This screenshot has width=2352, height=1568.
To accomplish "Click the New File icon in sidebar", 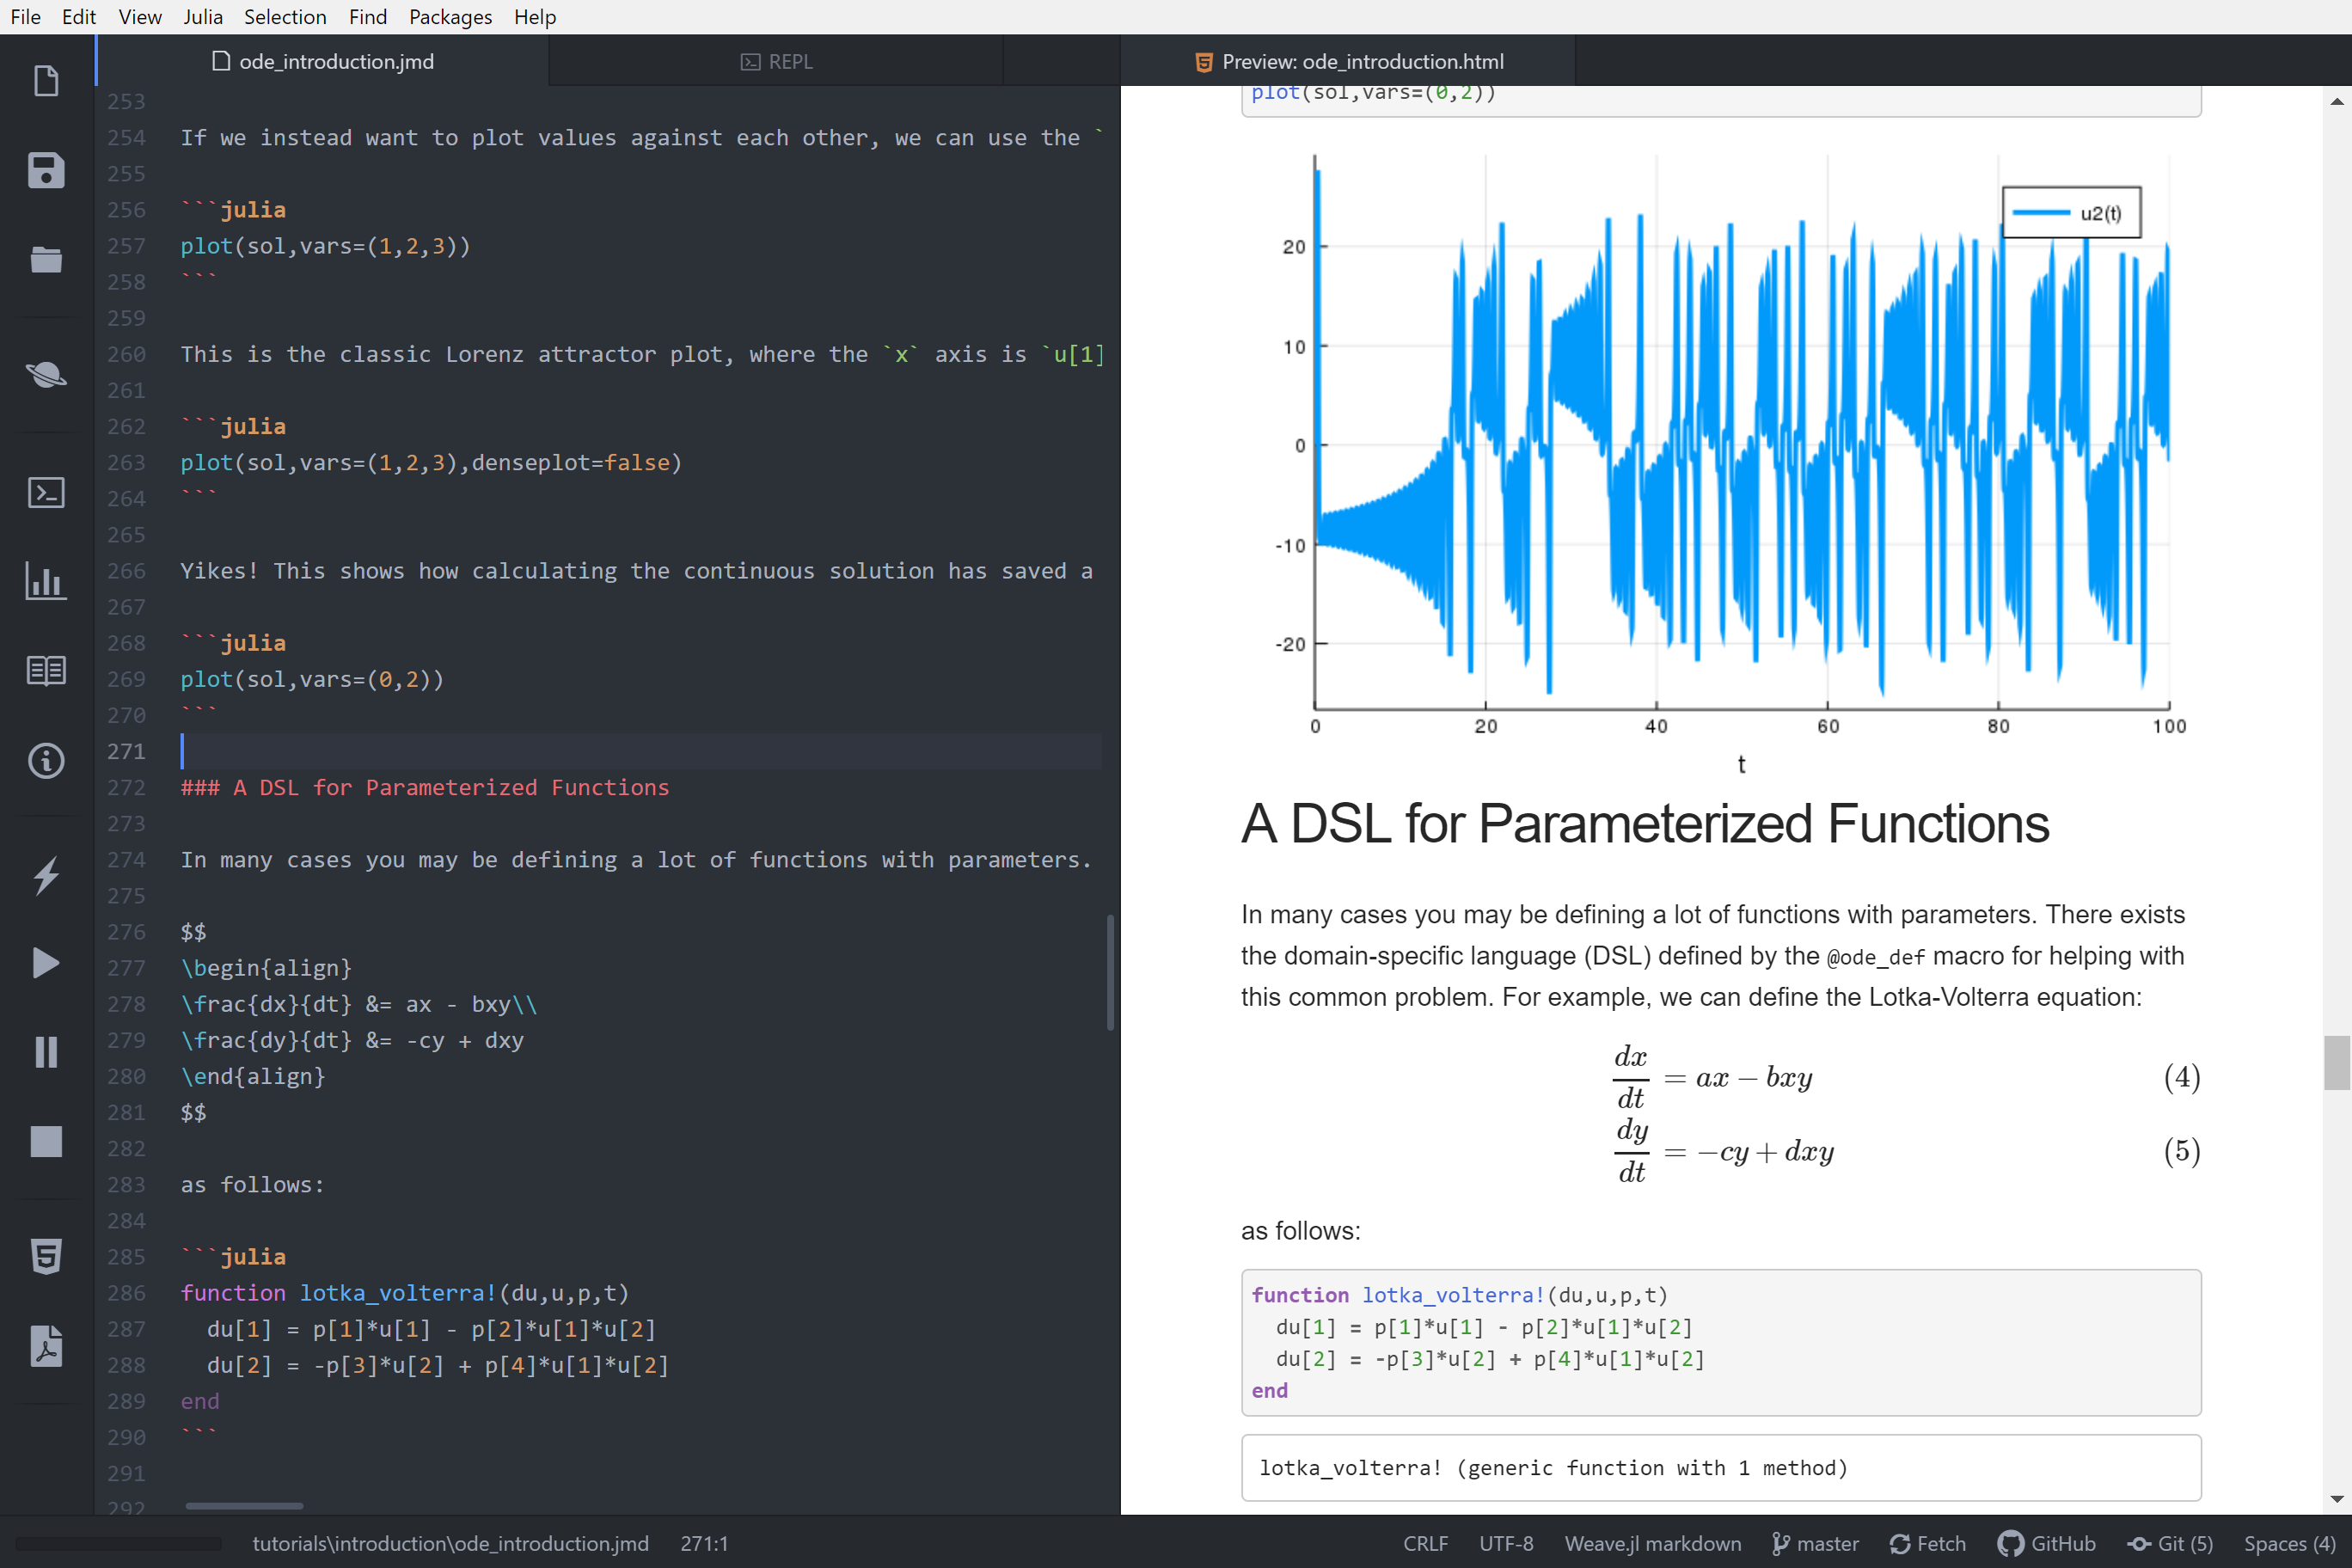I will (46, 81).
